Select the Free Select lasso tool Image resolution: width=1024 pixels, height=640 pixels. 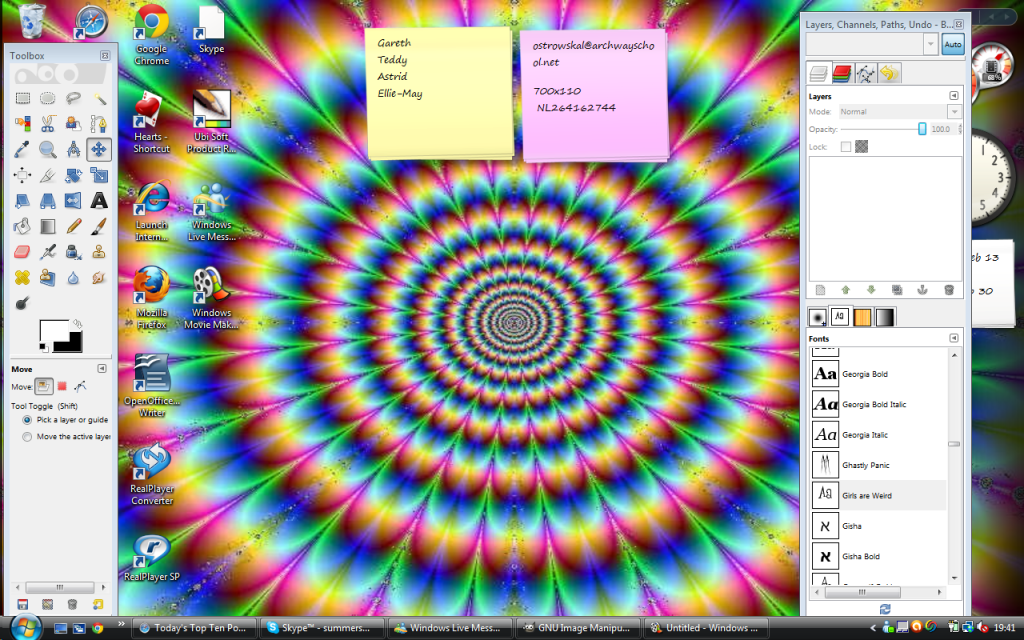[73, 99]
